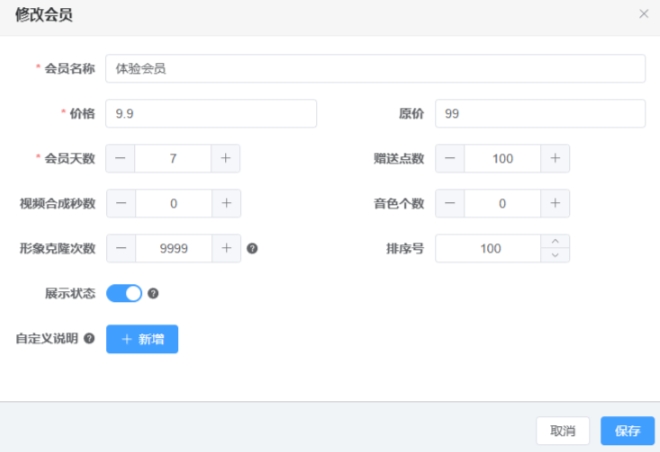
Task: Increase 赠送点数 with the plus button
Action: tap(555, 159)
